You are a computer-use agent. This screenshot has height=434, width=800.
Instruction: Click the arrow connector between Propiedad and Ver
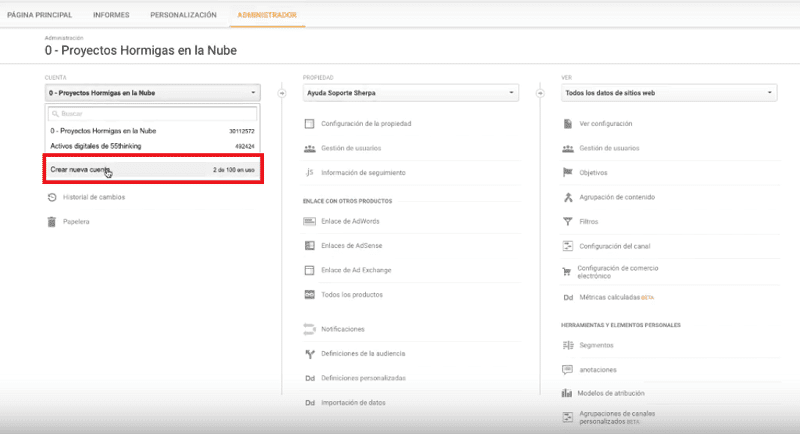(x=540, y=93)
